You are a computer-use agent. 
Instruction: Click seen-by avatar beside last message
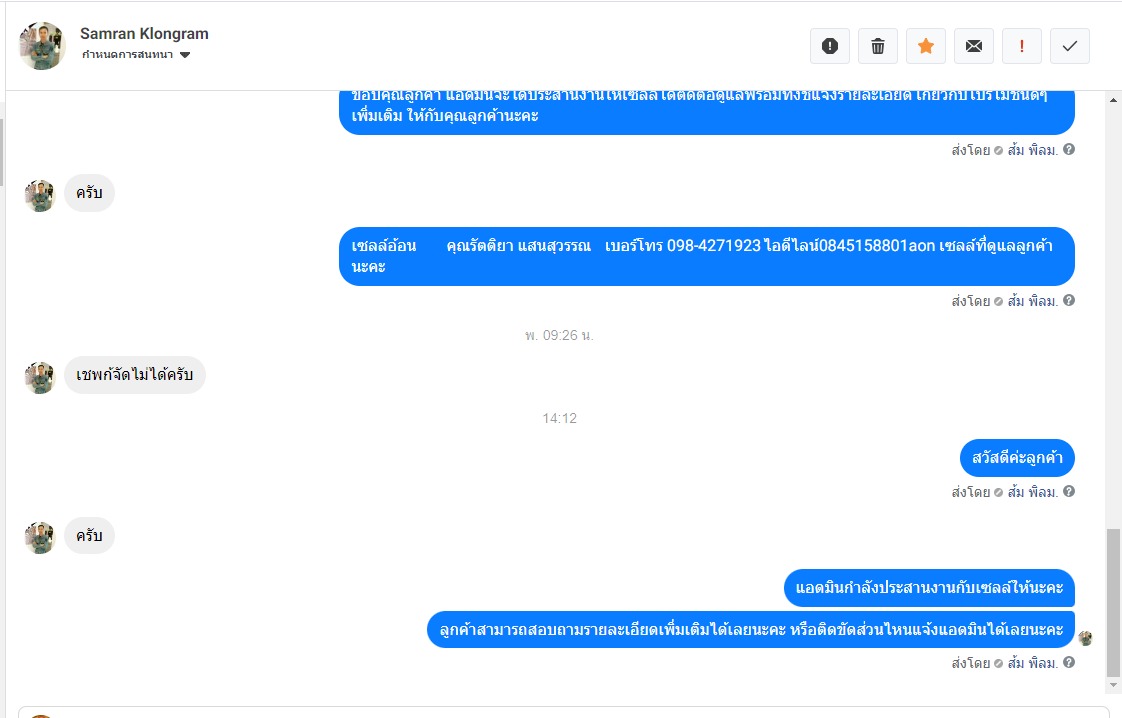coord(1086,638)
